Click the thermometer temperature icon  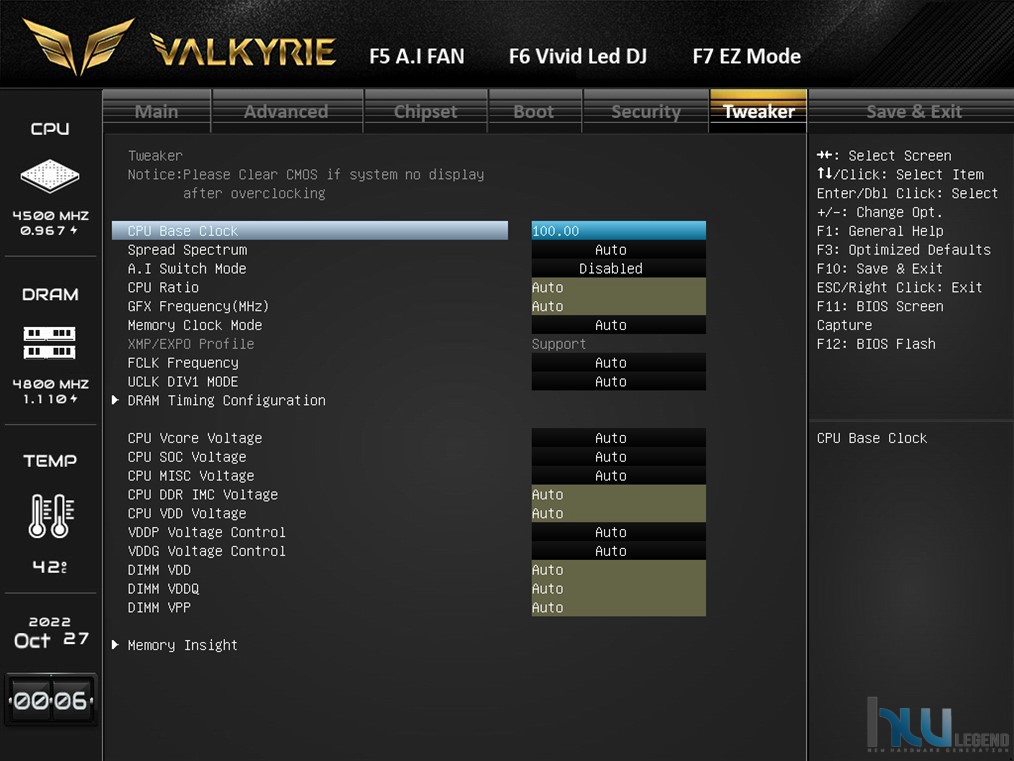[x=51, y=515]
